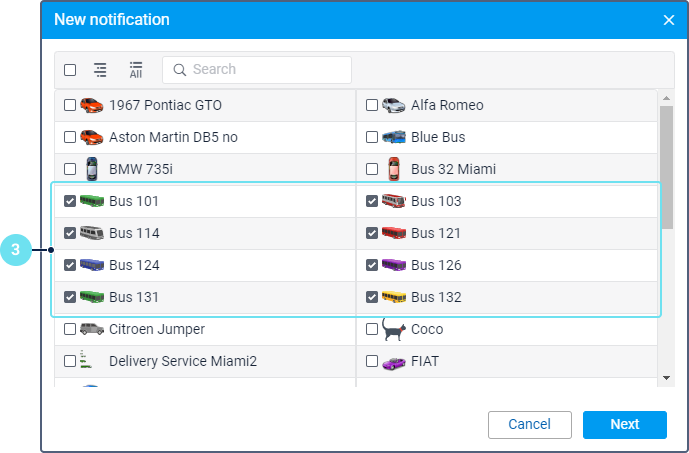Click the group list icon in toolbar

100,70
